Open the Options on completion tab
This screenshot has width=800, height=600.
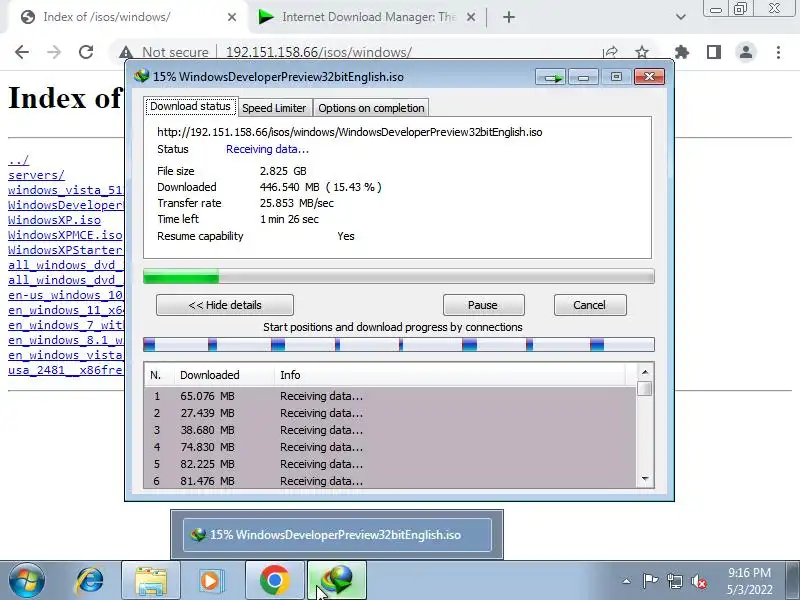371,108
